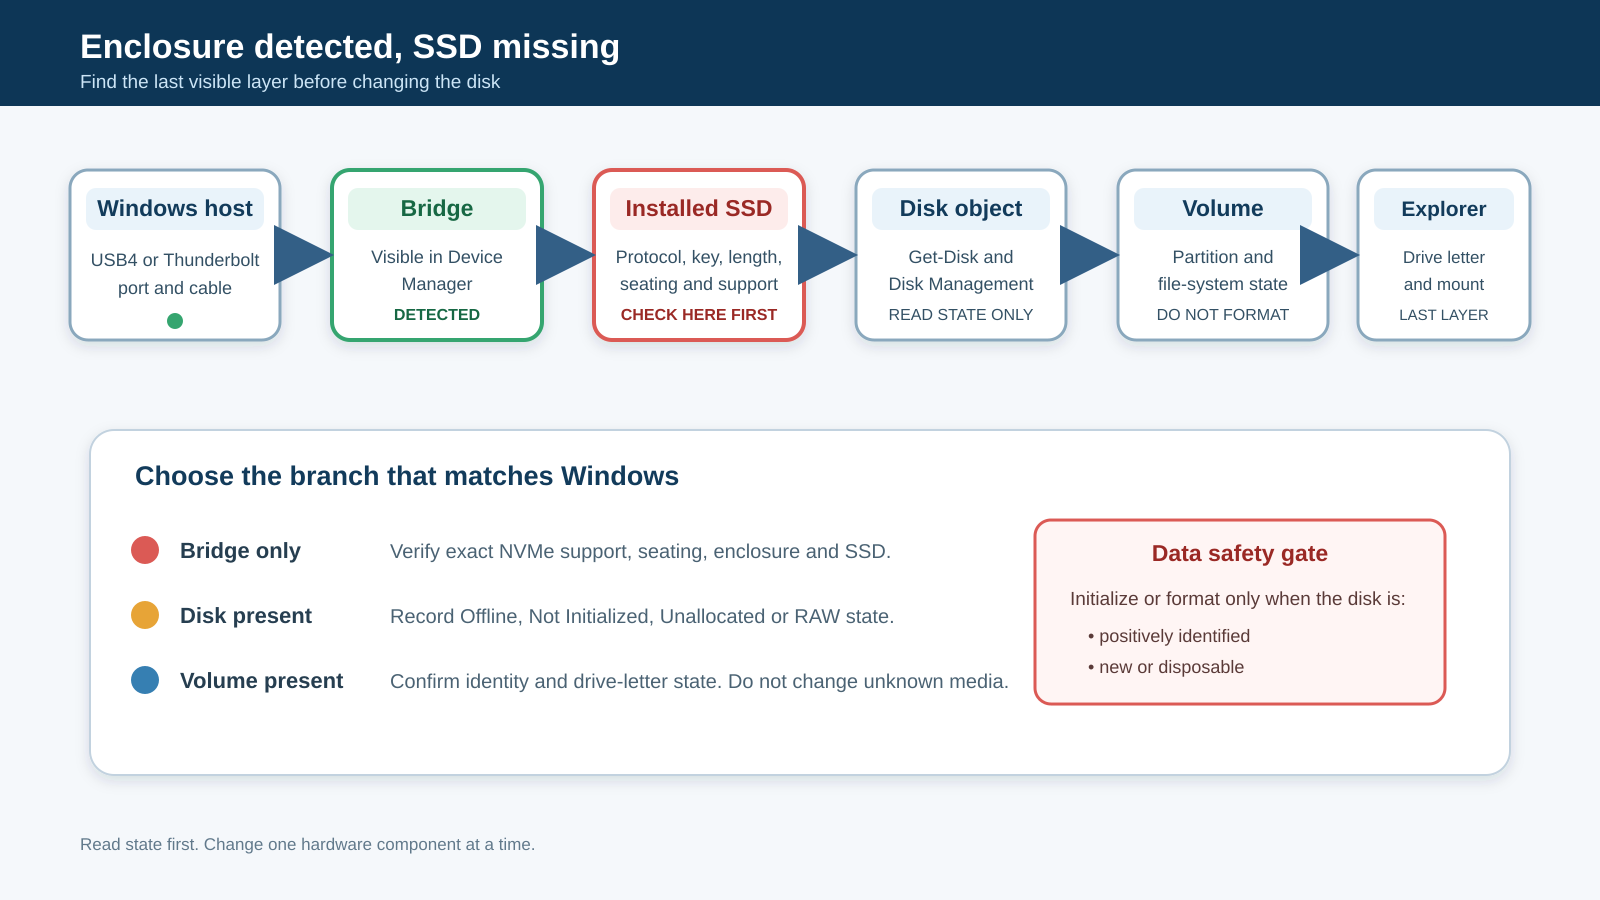Viewport: 1600px width, 900px height.
Task: Click the CHECK HERE FIRST text
Action: [699, 315]
